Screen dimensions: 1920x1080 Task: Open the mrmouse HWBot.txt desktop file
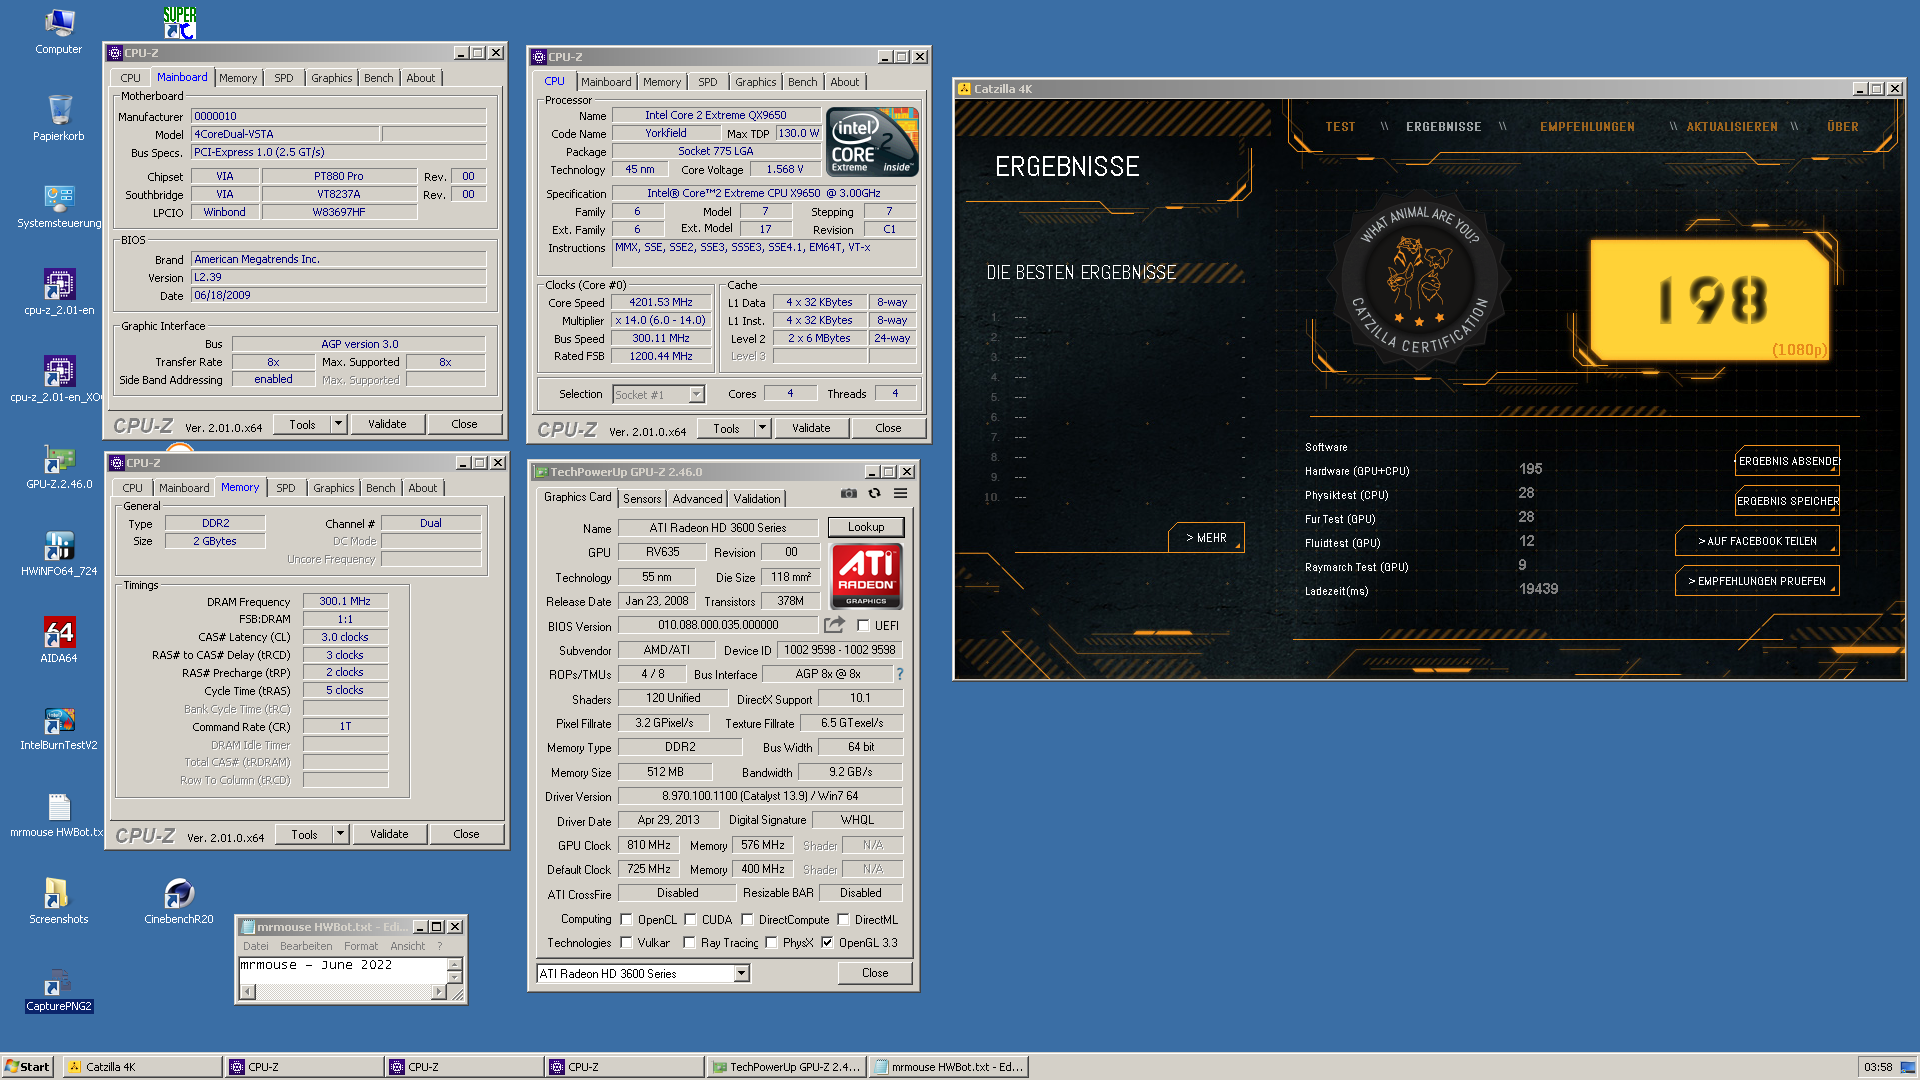[59, 813]
